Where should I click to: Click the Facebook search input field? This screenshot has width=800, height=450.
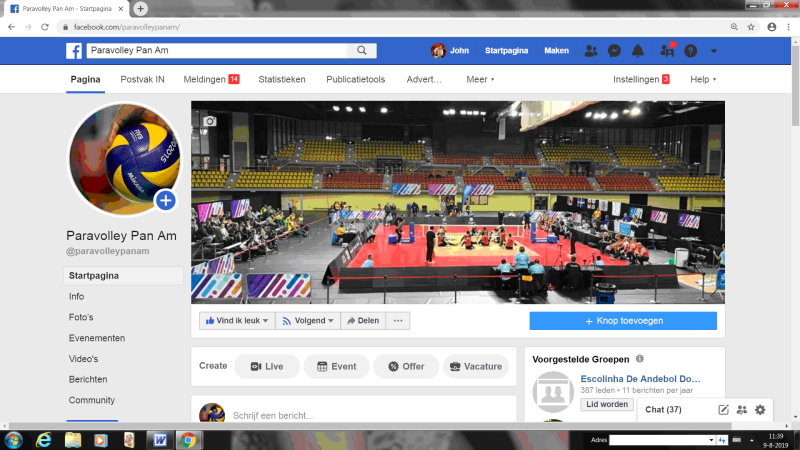pyautogui.click(x=217, y=51)
